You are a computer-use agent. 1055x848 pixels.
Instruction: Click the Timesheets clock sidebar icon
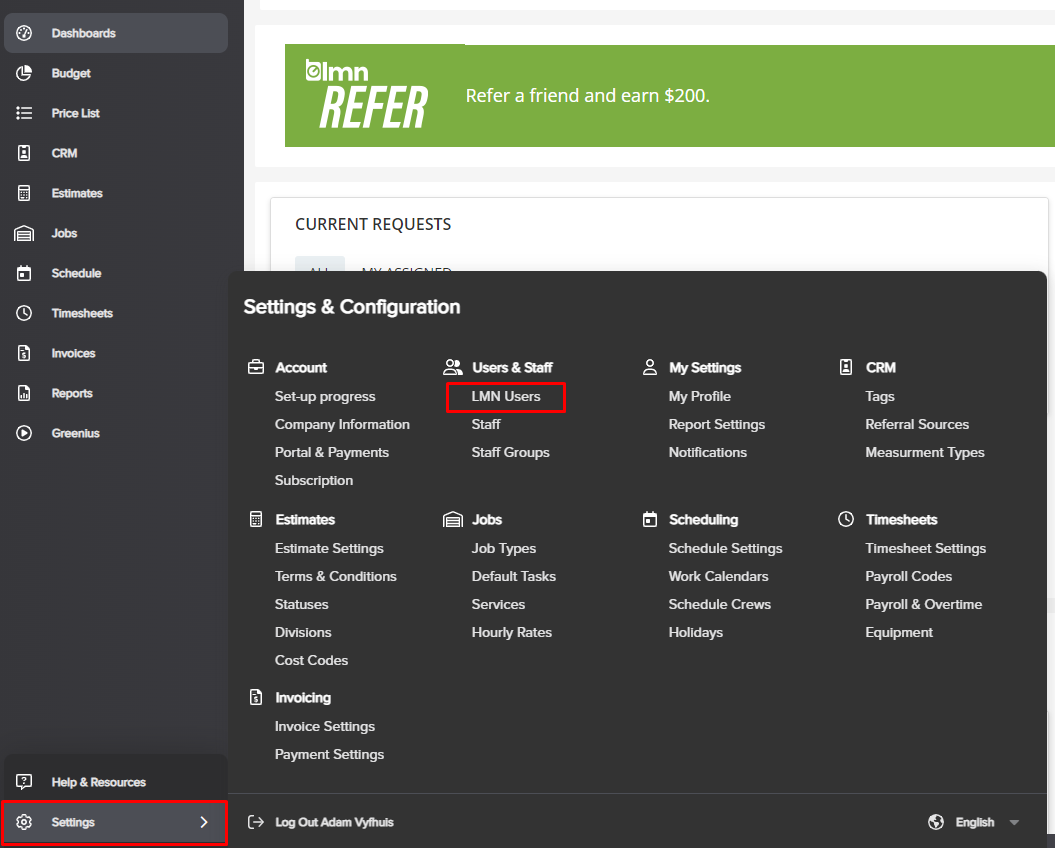pos(24,313)
